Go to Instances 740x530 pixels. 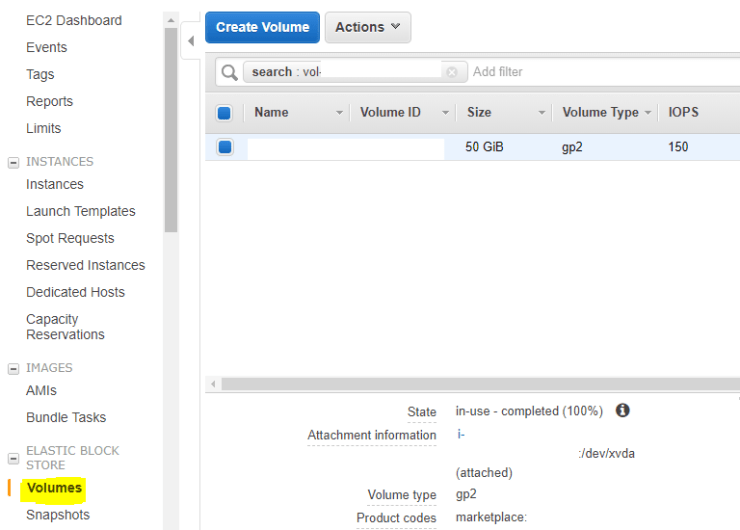pos(55,184)
